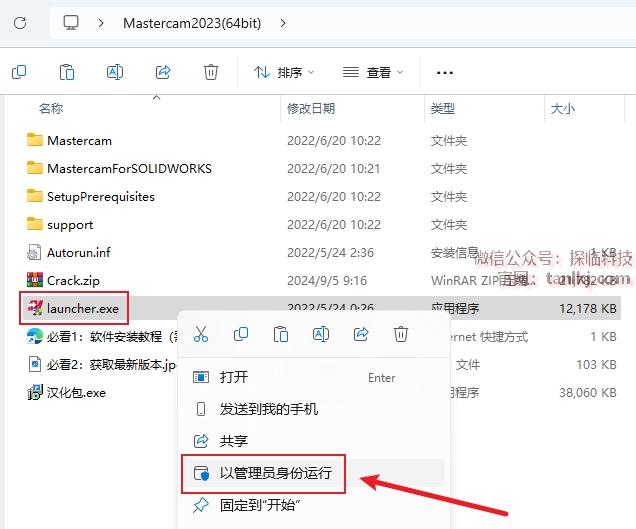636x529 pixels.
Task: Click the context menu Paste icon
Action: [x=281, y=335]
